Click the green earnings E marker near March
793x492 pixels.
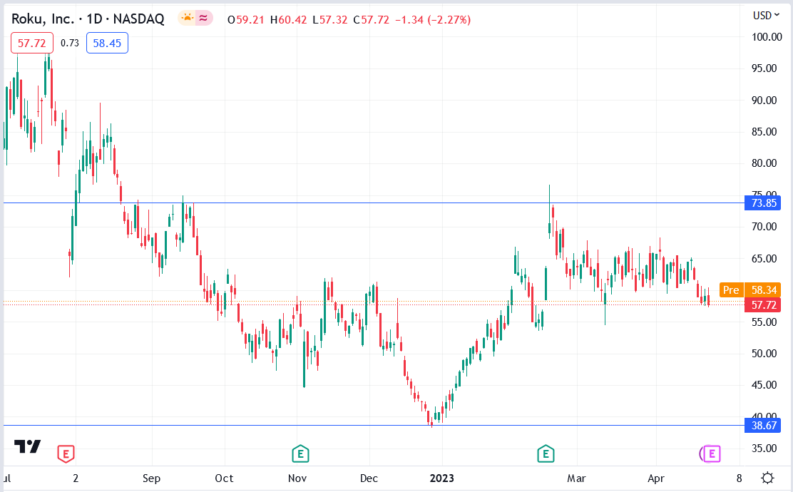[545, 454]
